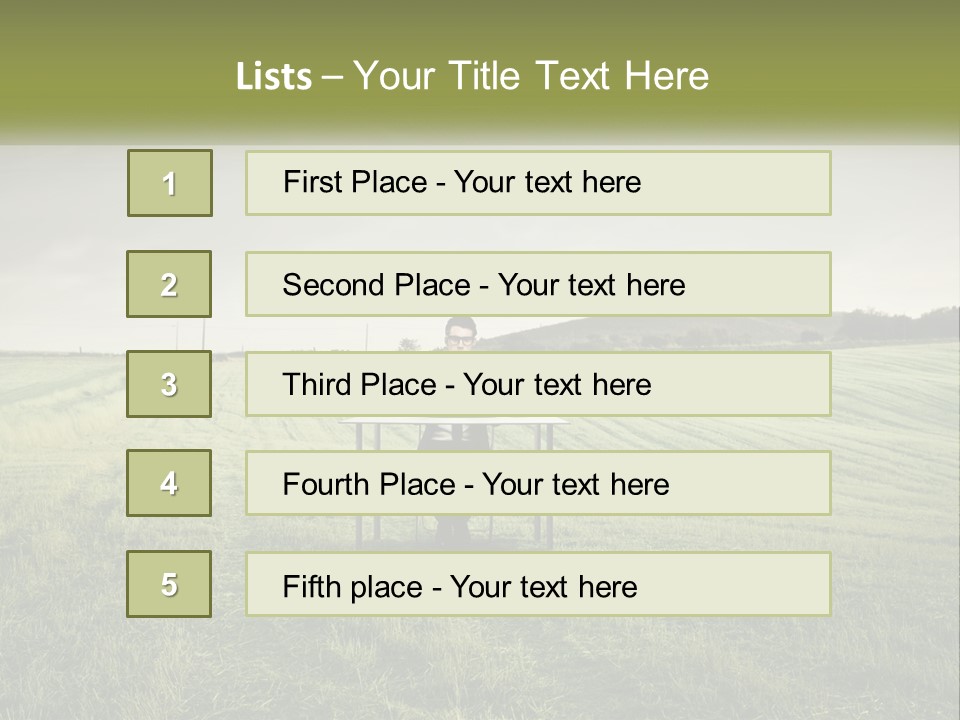Click the white table in background
960x720 pixels.
coord(454,421)
